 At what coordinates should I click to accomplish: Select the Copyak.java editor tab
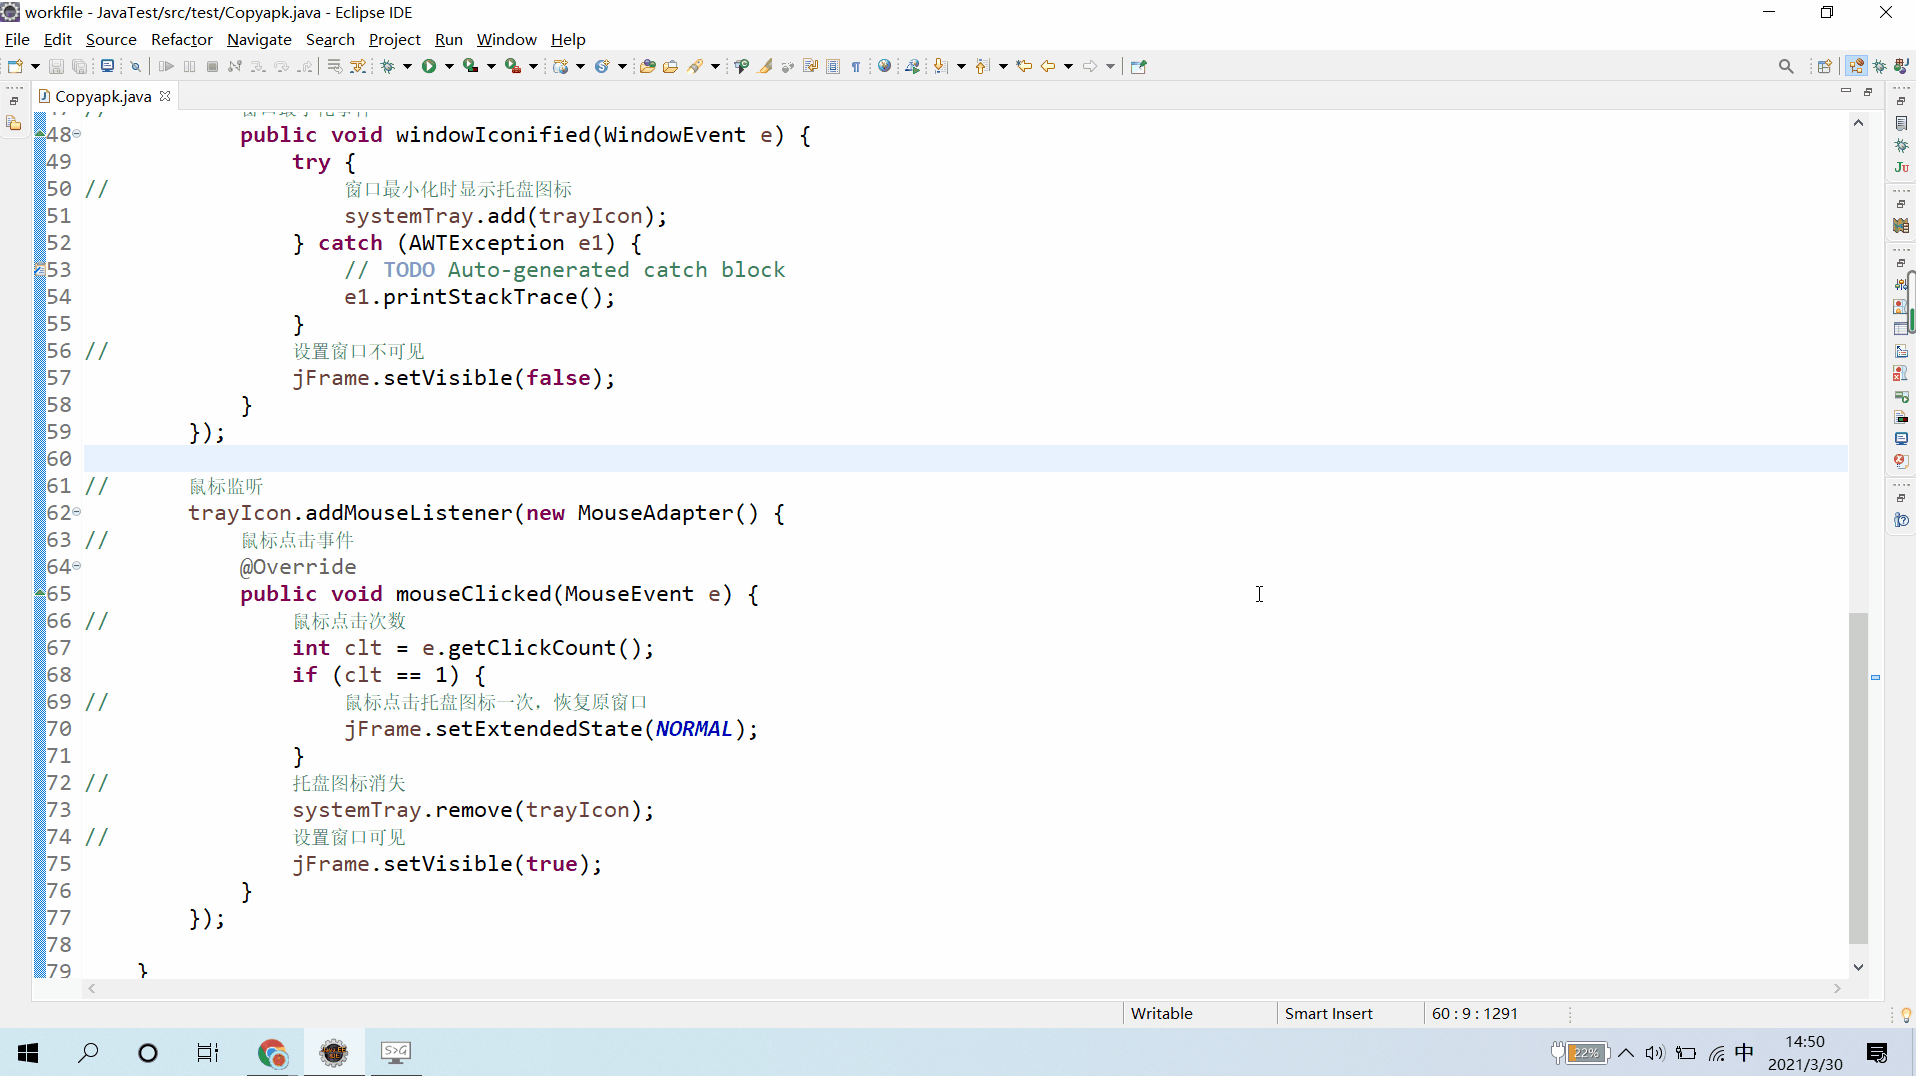point(100,95)
